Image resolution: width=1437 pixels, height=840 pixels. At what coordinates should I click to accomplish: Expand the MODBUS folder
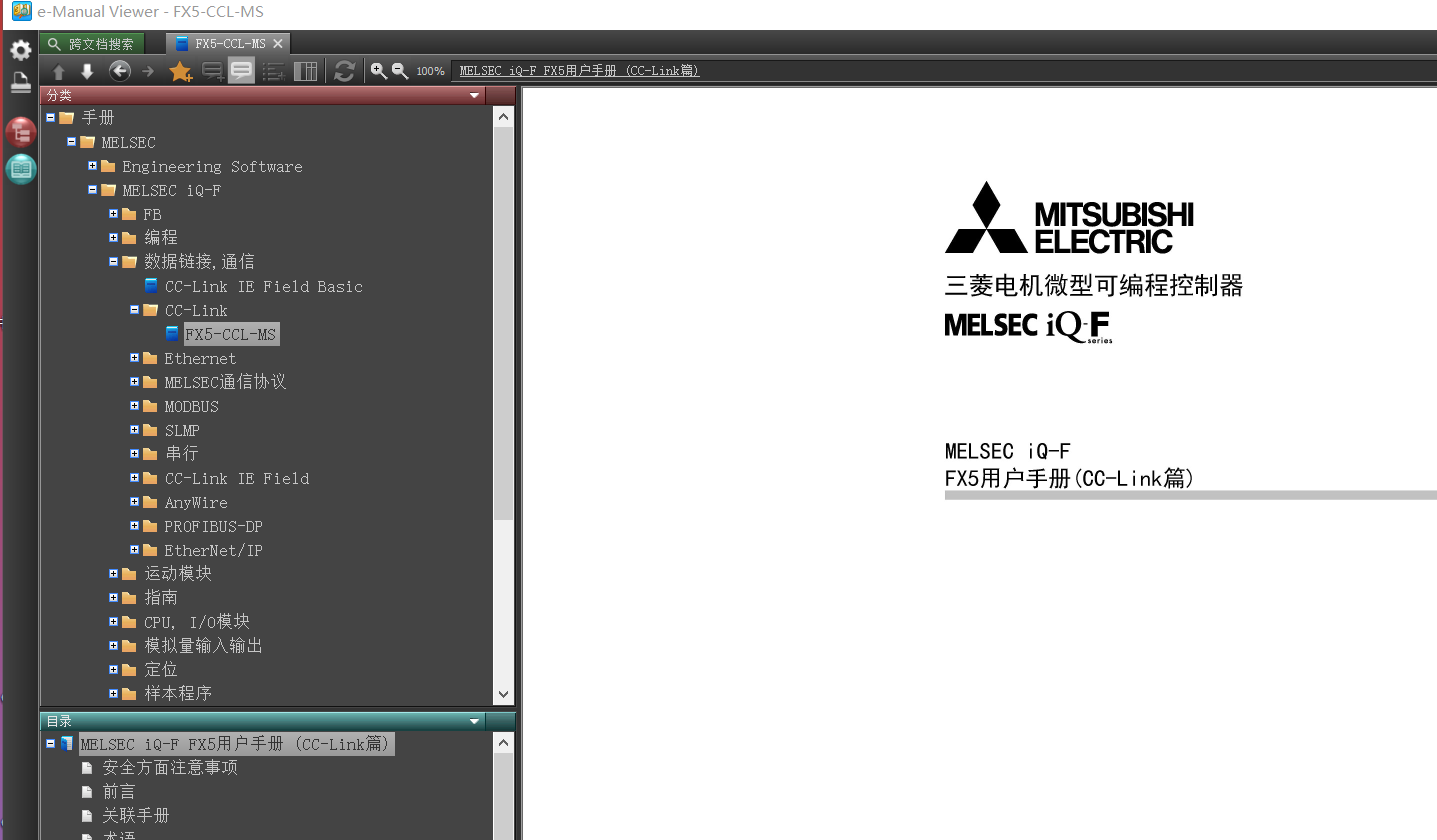134,406
